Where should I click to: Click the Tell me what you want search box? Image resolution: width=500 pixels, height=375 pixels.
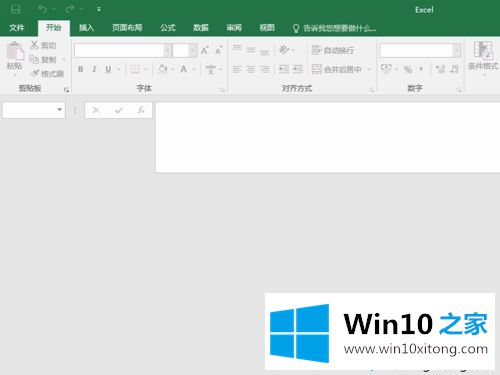click(335, 28)
